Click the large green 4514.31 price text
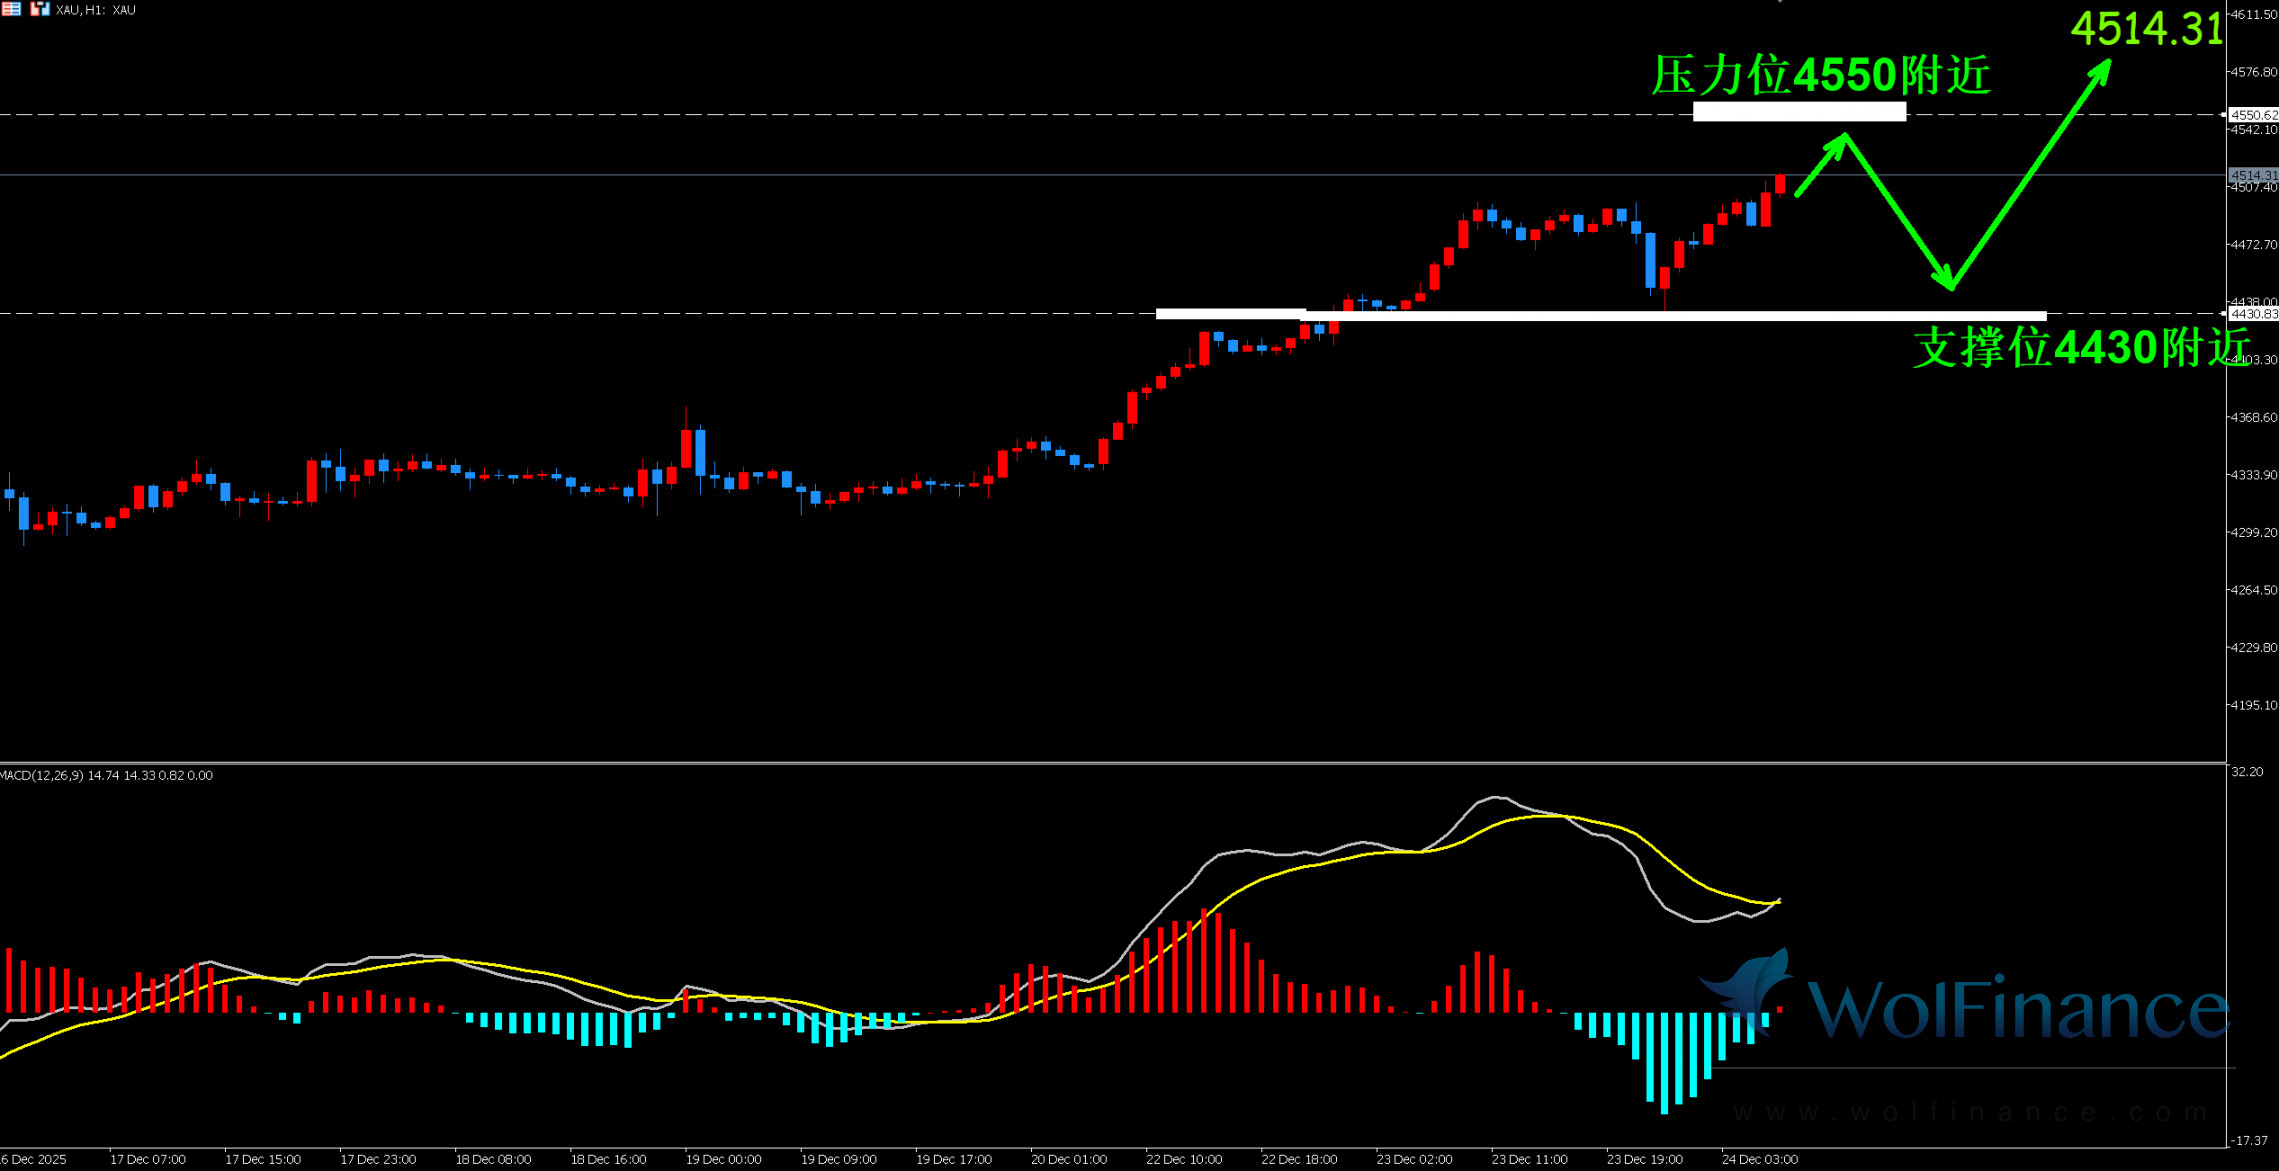The width and height of the screenshot is (2279, 1171). click(x=2146, y=28)
